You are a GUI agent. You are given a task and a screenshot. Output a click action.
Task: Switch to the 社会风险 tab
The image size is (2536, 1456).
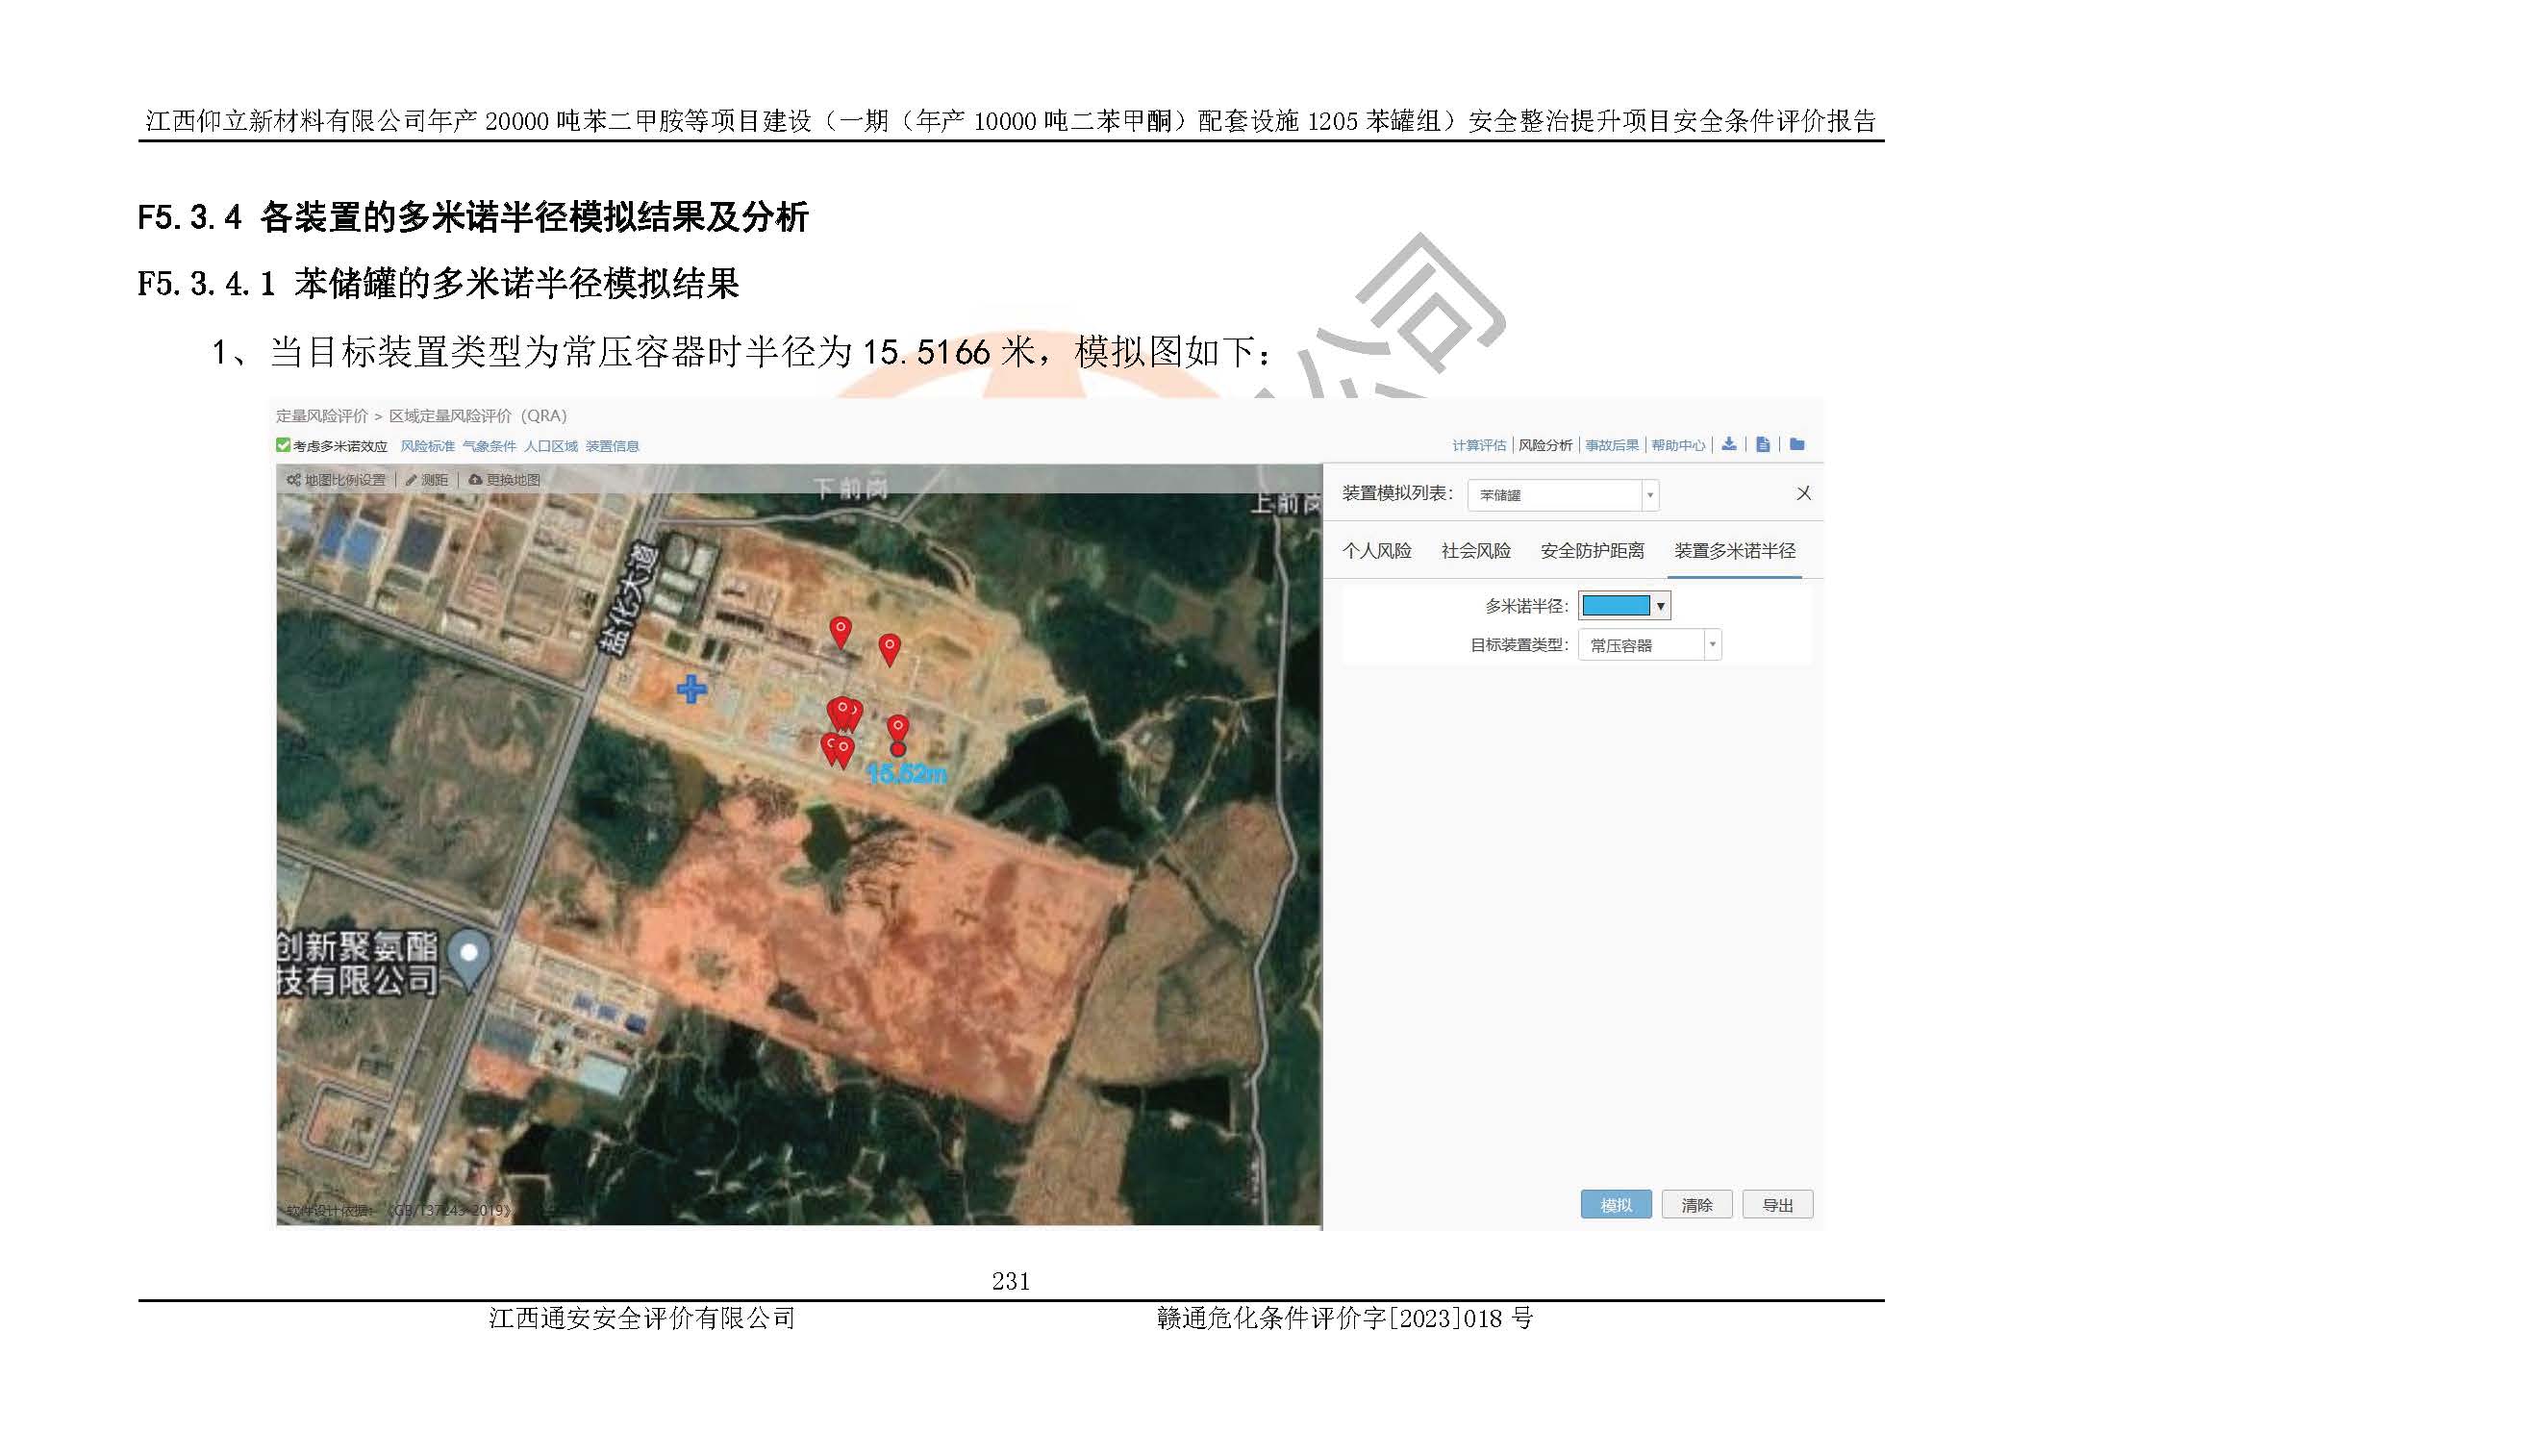[1475, 551]
